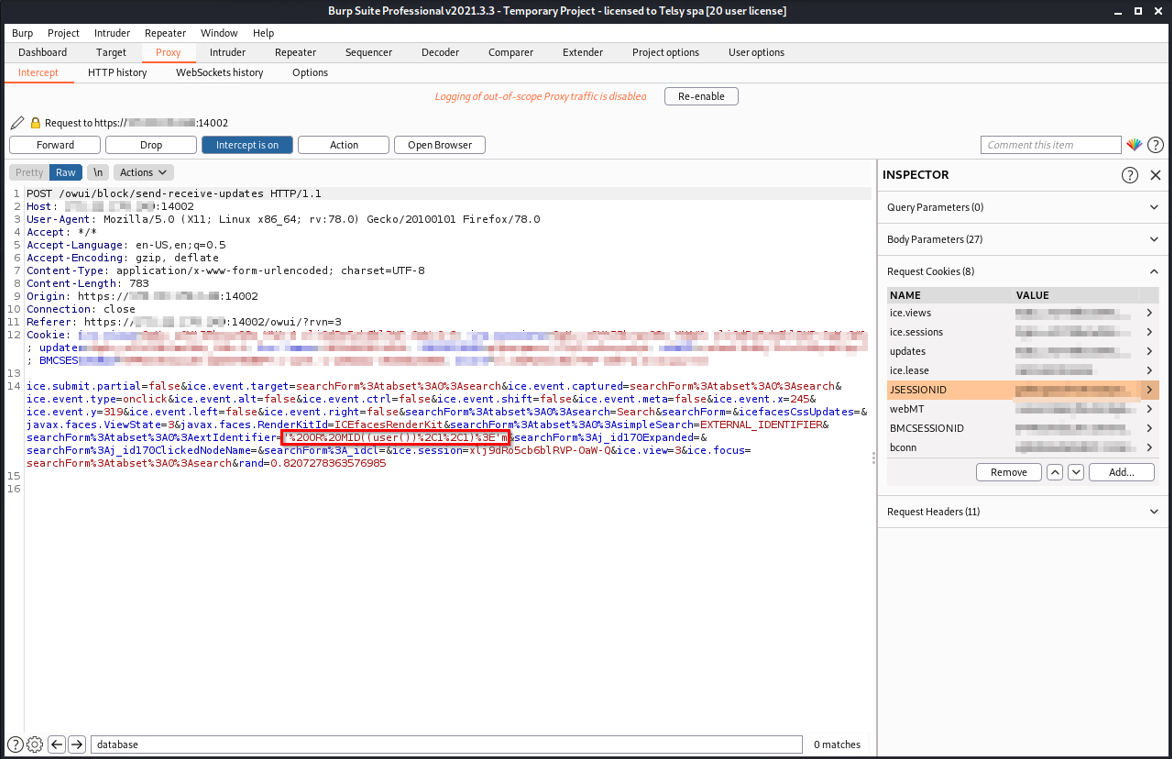Go to next search match arrow
The width and height of the screenshot is (1172, 759).
click(x=77, y=744)
